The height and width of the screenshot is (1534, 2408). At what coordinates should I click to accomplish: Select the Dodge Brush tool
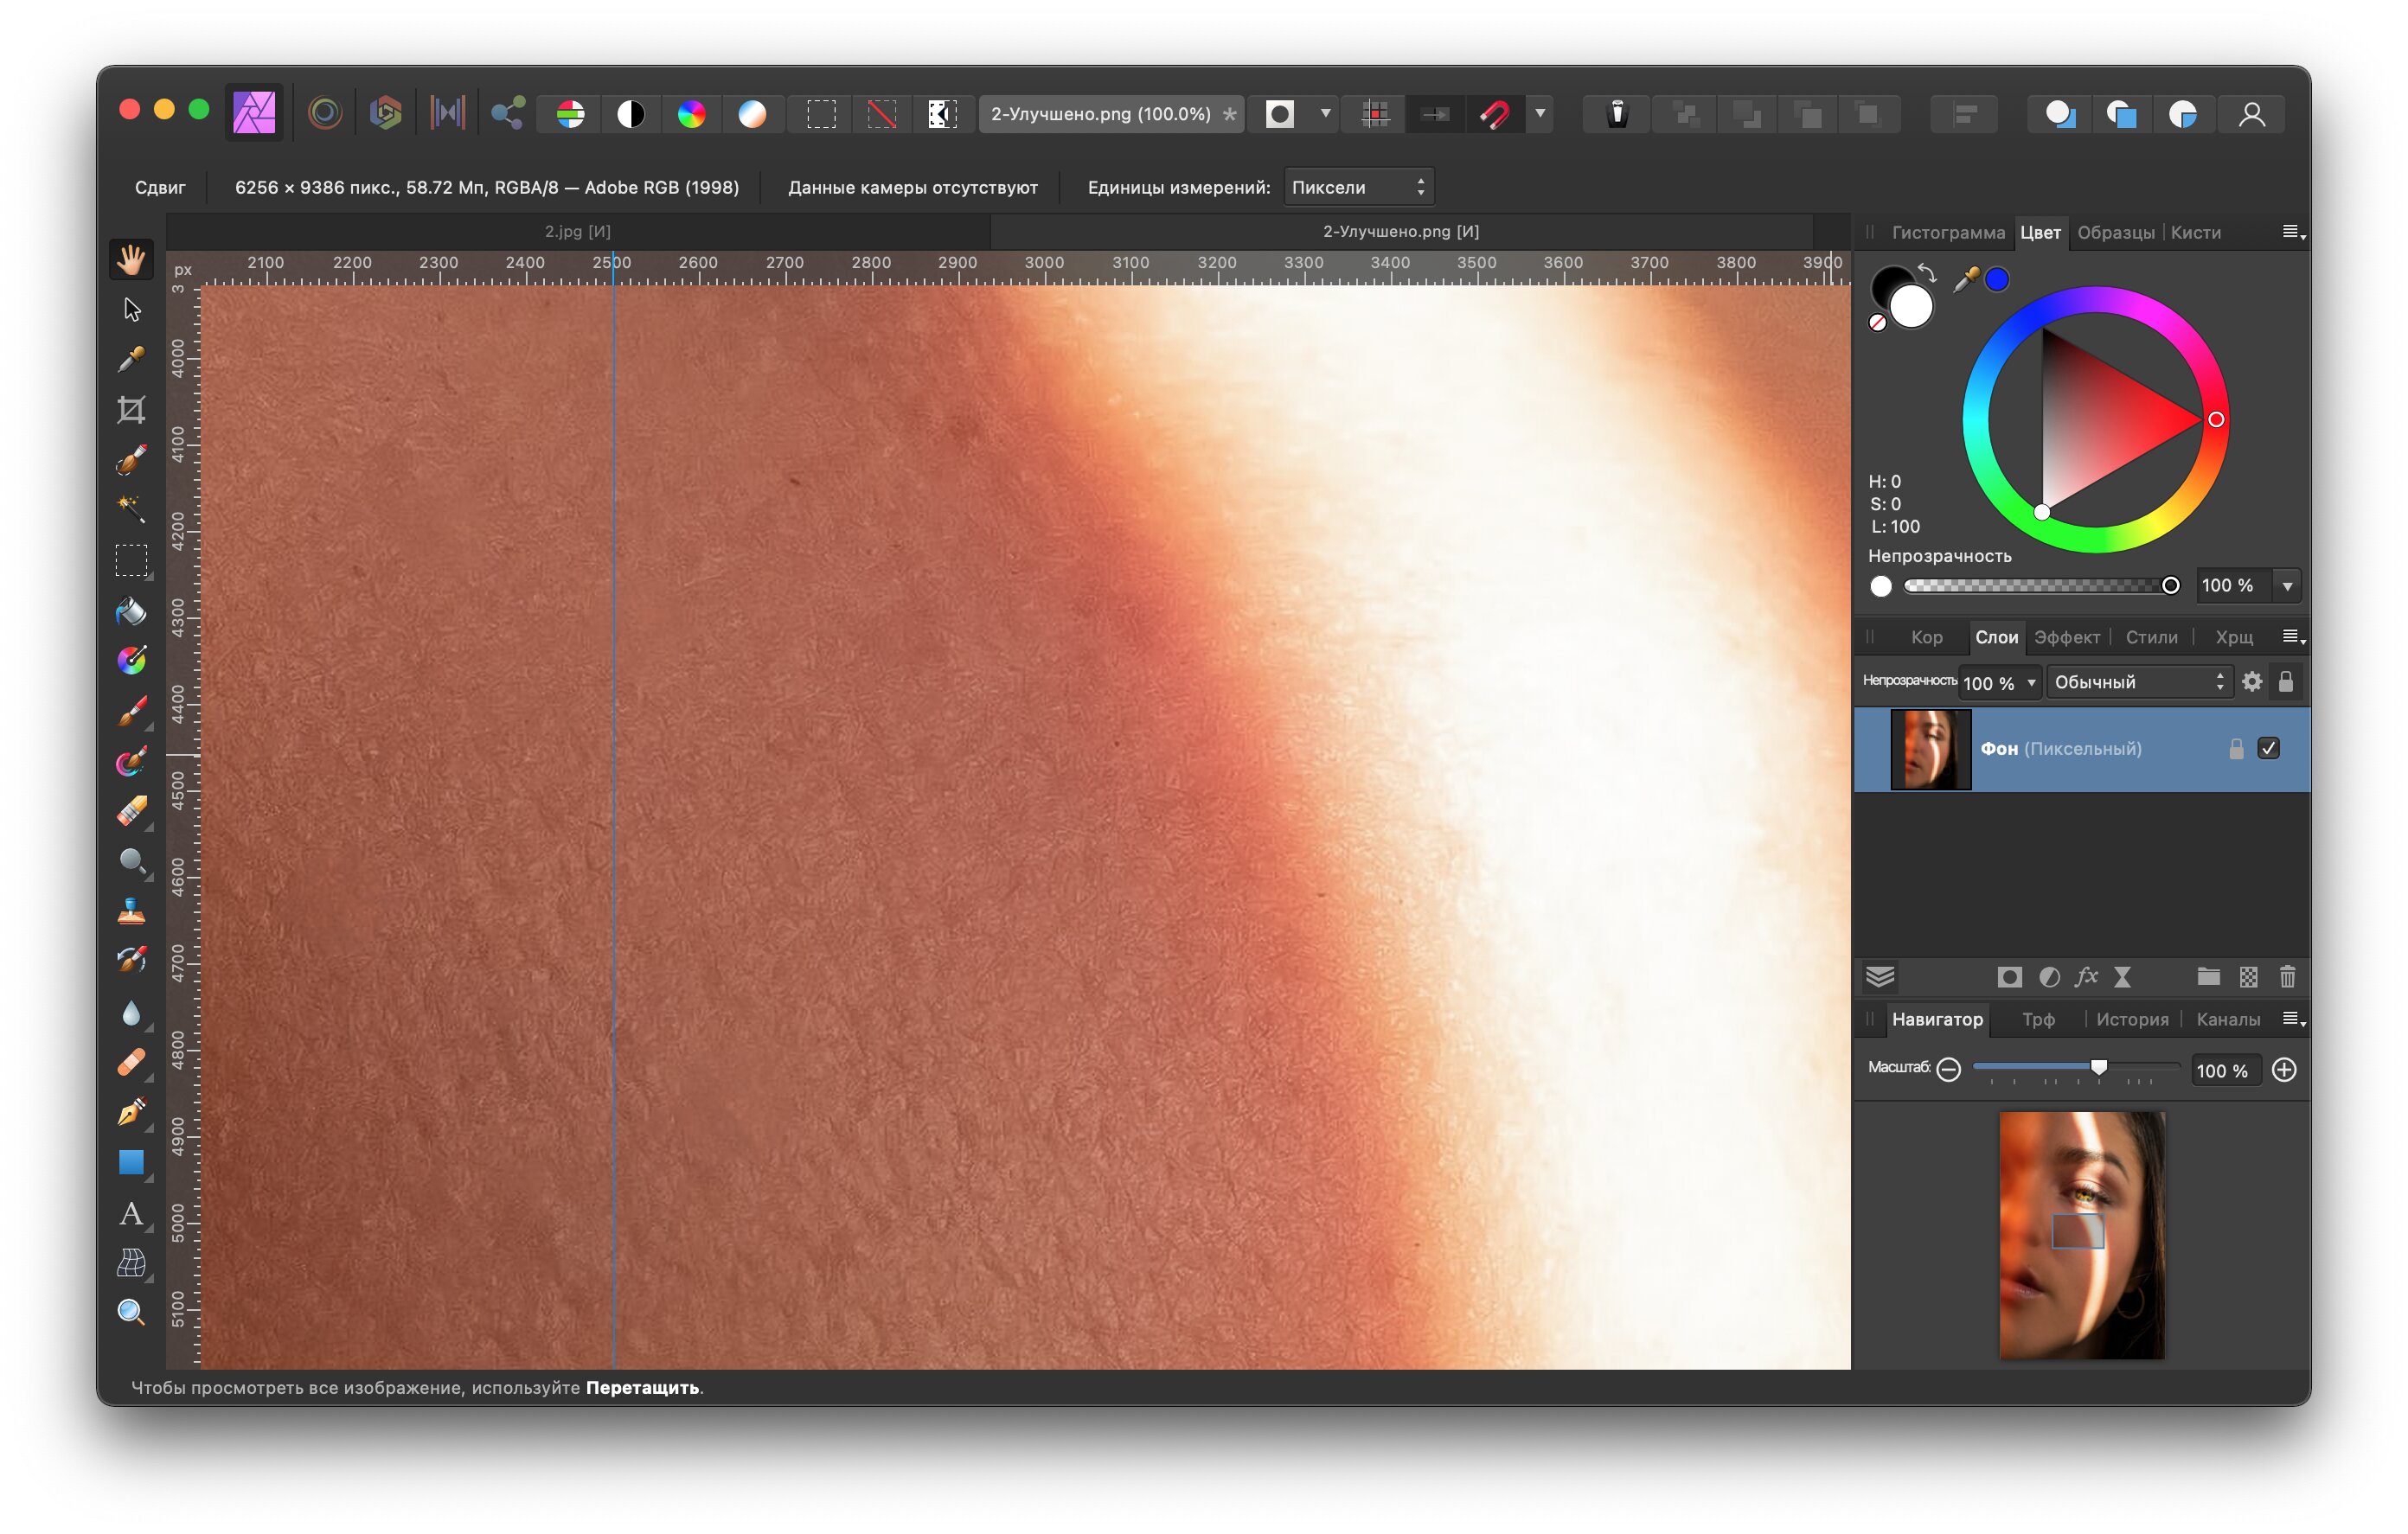coord(131,861)
